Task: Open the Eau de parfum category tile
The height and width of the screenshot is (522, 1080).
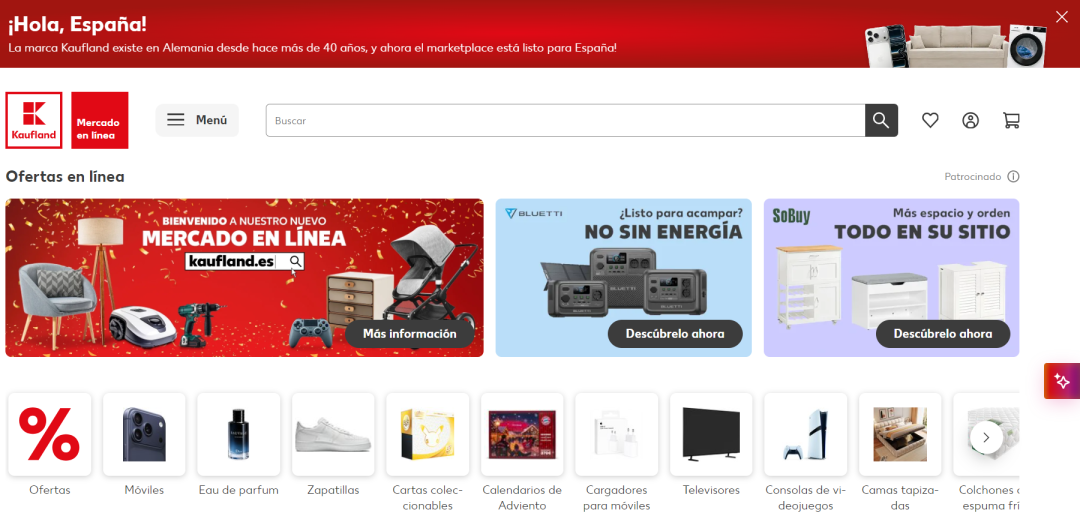Action: point(238,435)
